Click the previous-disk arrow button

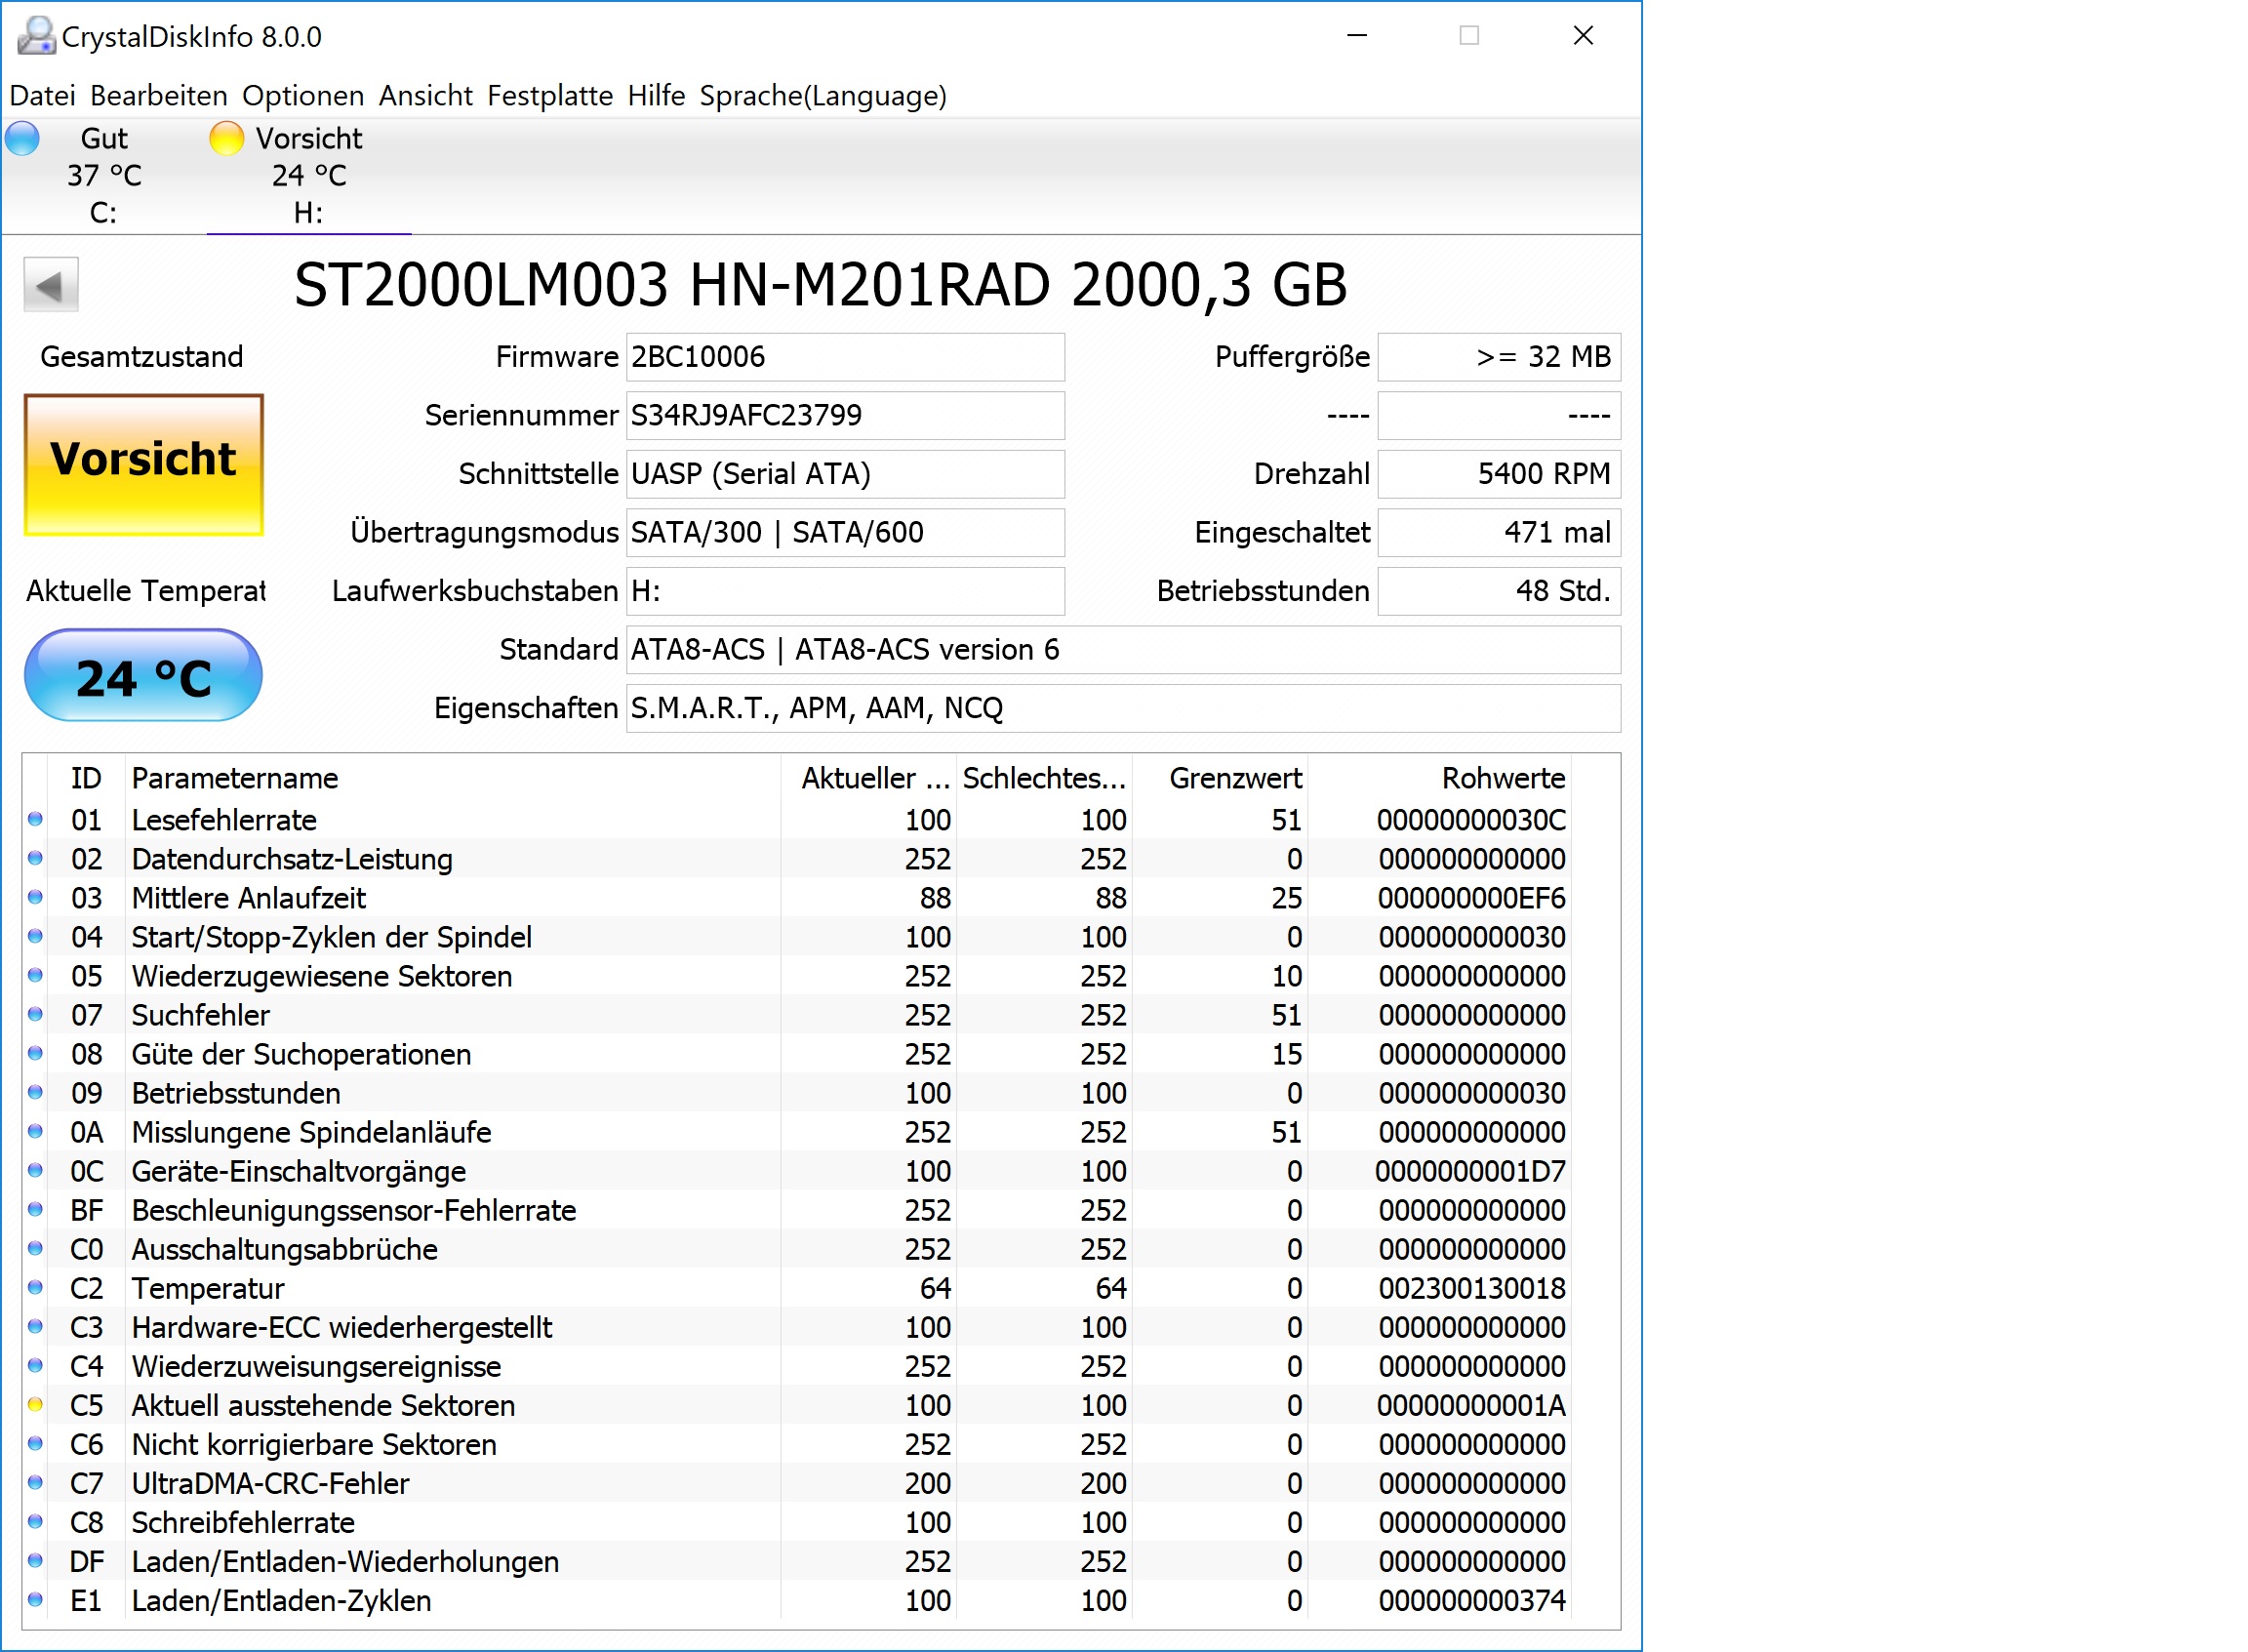pos(50,286)
